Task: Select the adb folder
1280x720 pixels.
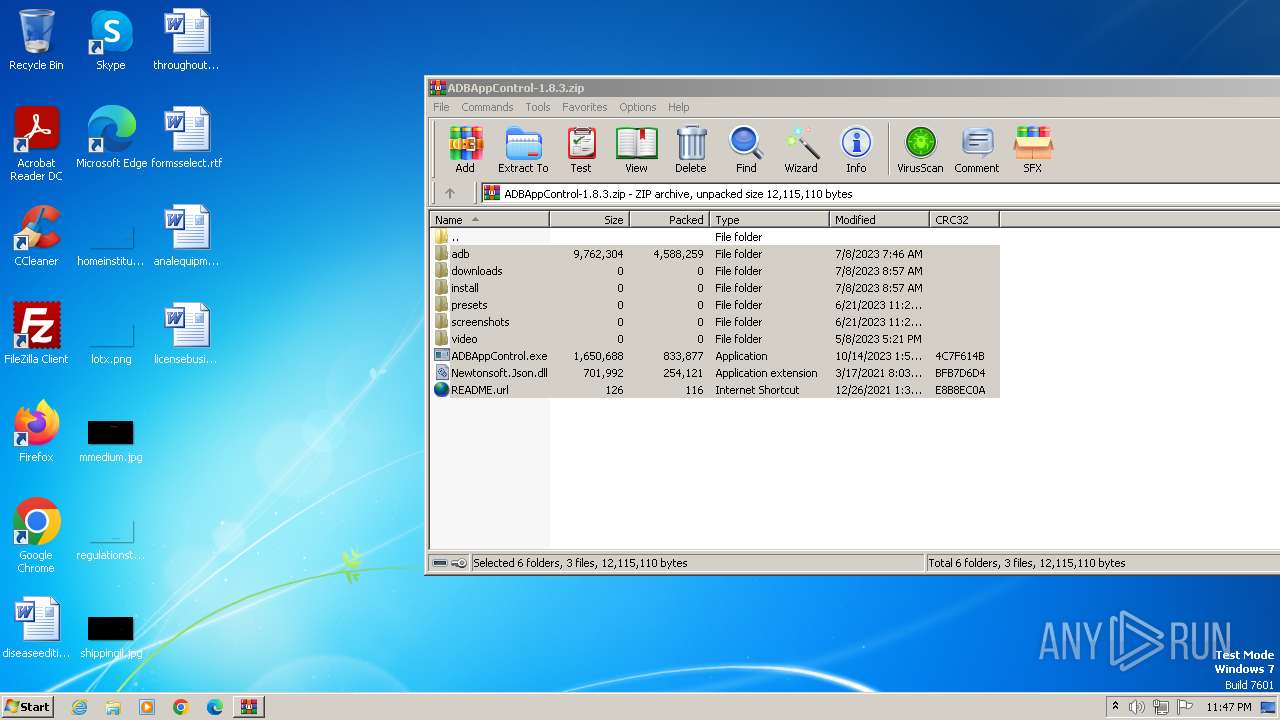Action: (x=715, y=254)
